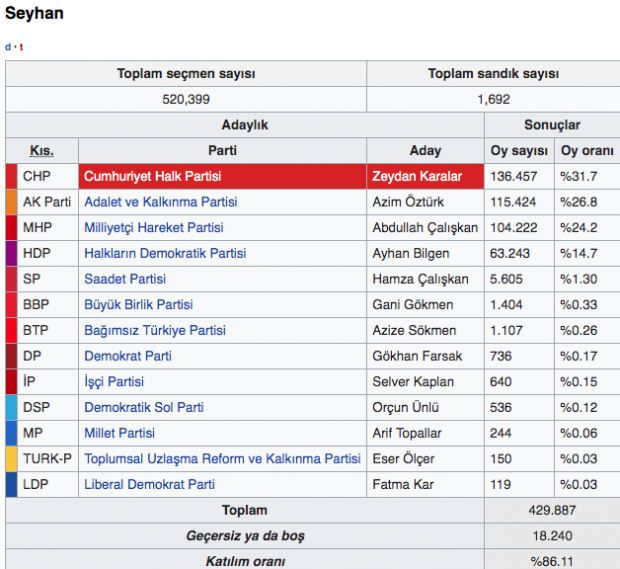This screenshot has width=620, height=569.
Task: Click candidate name Selver Kaplan
Action: pyautogui.click(x=413, y=382)
